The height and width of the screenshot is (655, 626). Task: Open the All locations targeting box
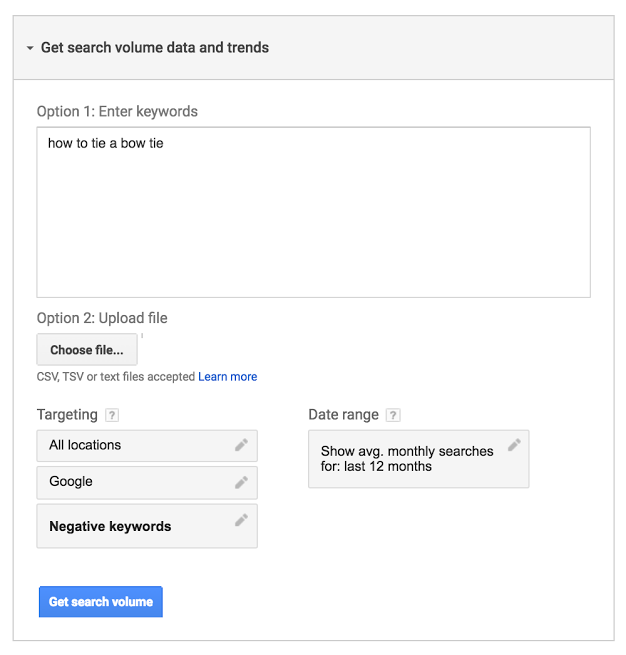coord(147,446)
